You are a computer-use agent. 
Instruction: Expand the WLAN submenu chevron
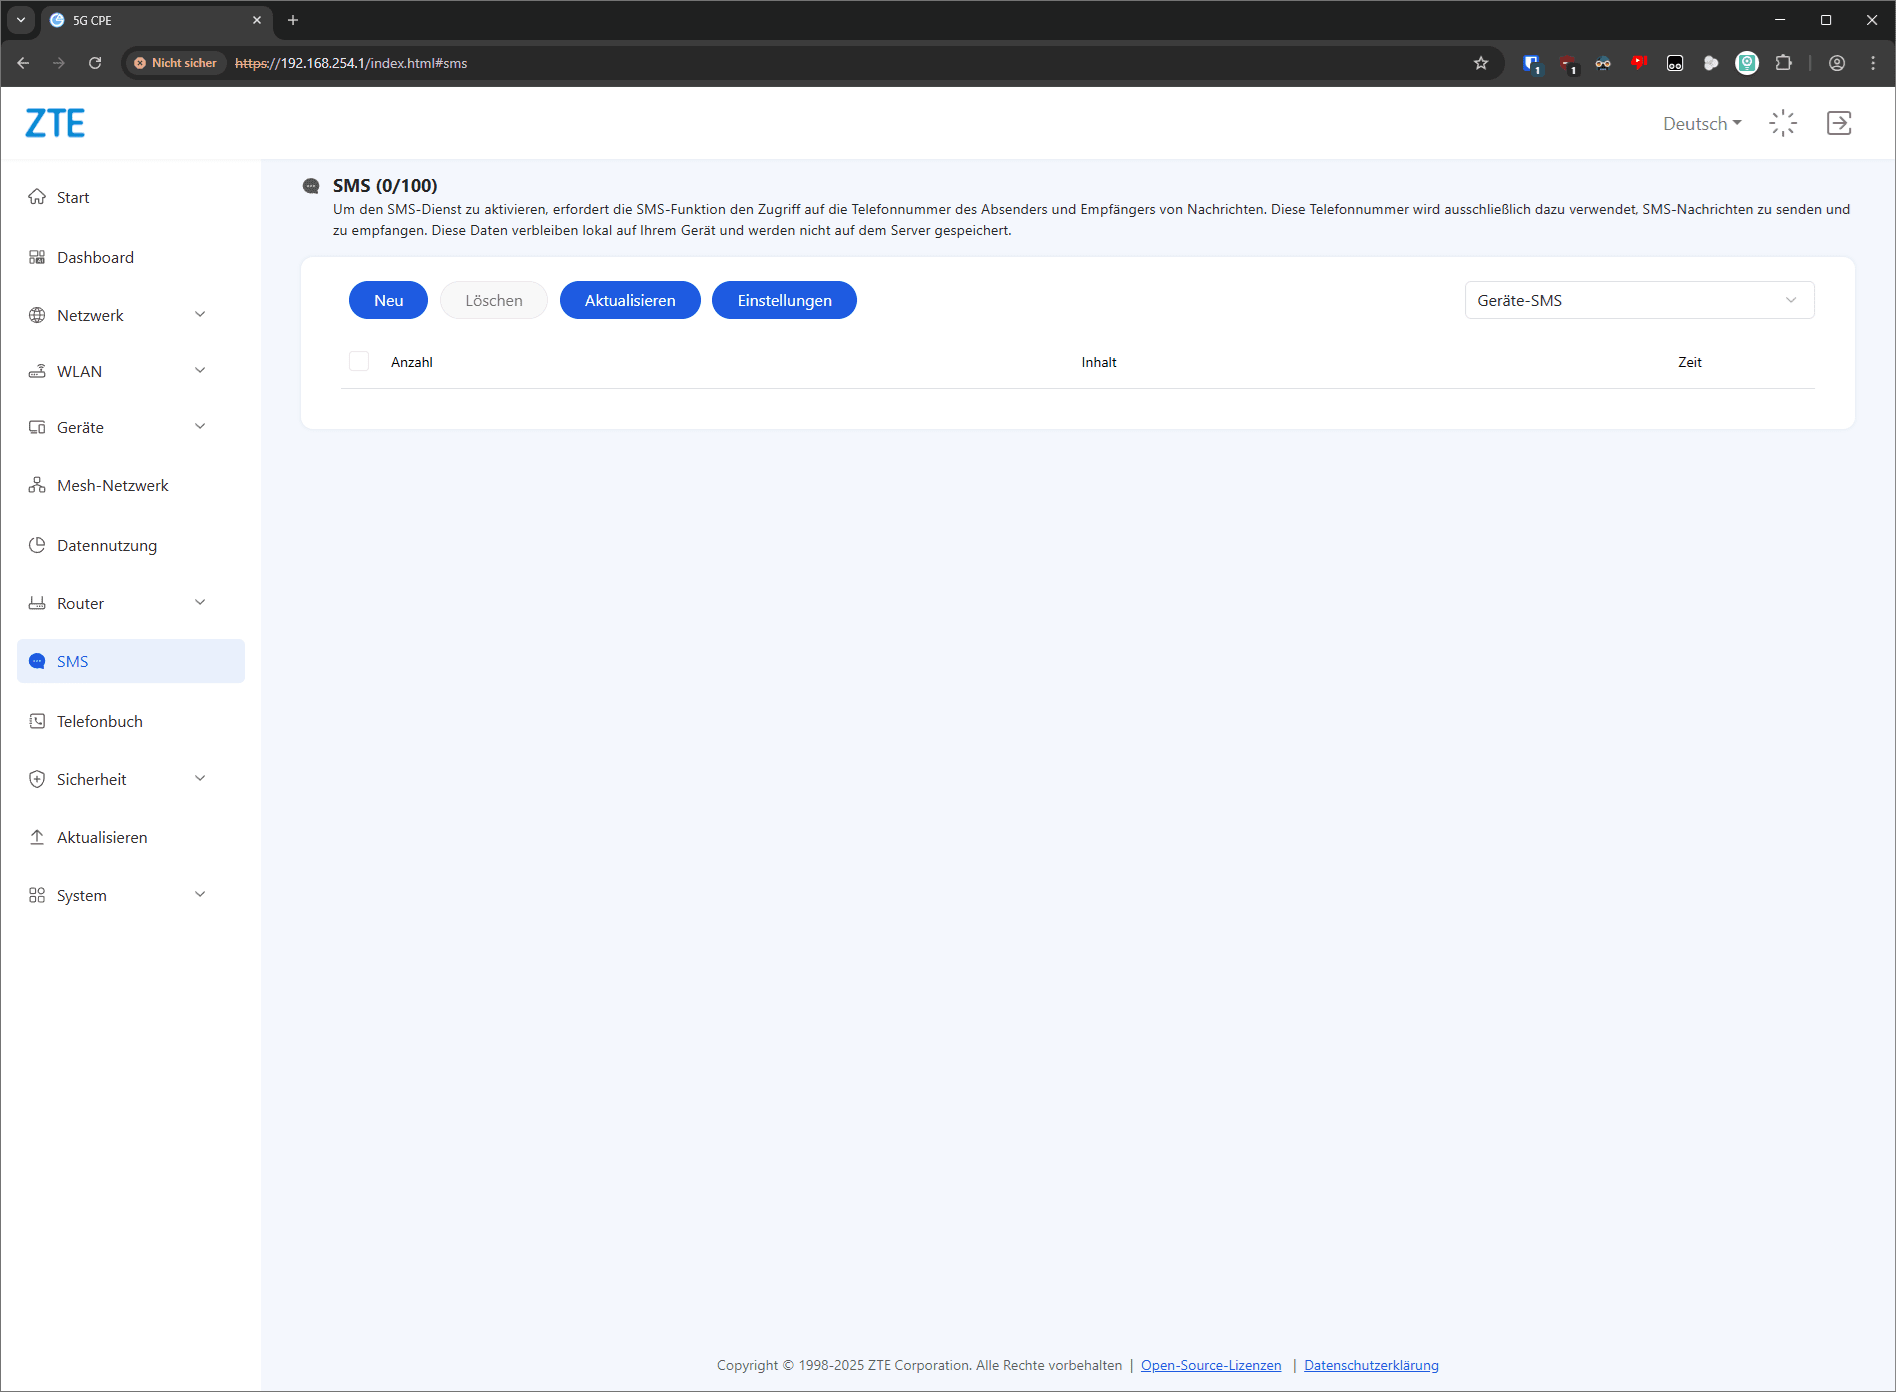(200, 371)
